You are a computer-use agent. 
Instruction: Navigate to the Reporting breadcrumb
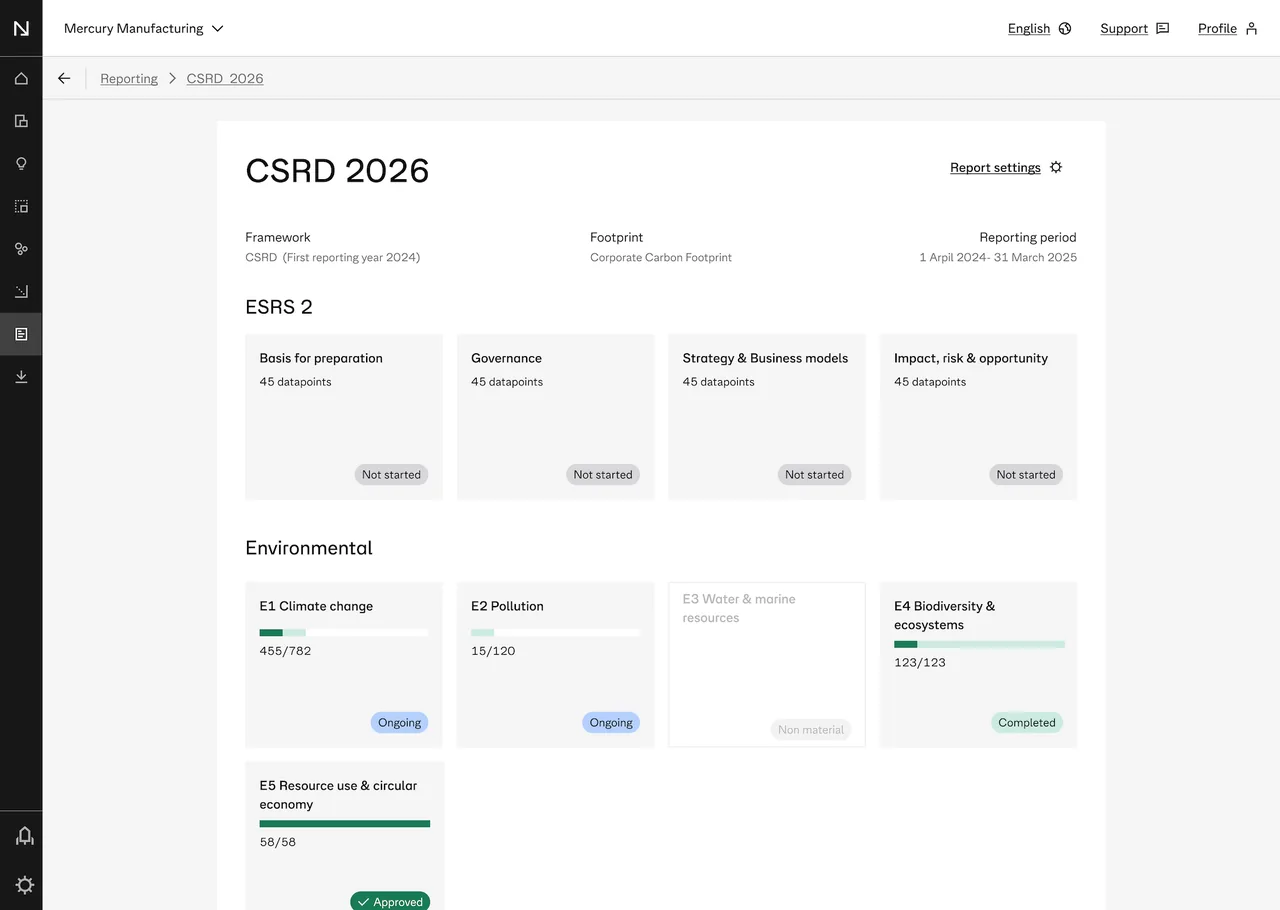tap(129, 79)
